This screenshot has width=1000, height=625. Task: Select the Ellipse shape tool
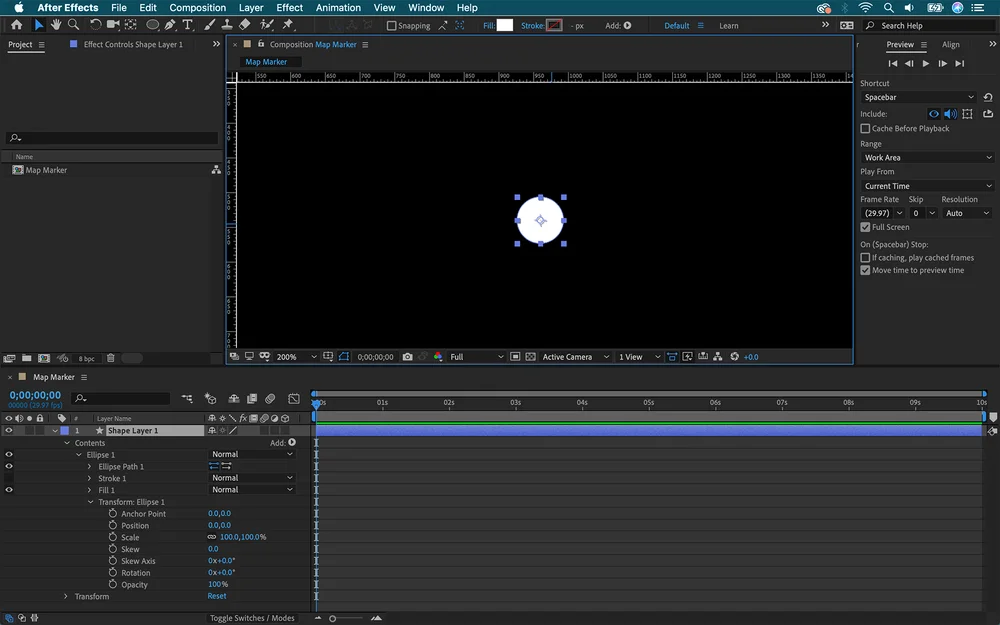[153, 25]
